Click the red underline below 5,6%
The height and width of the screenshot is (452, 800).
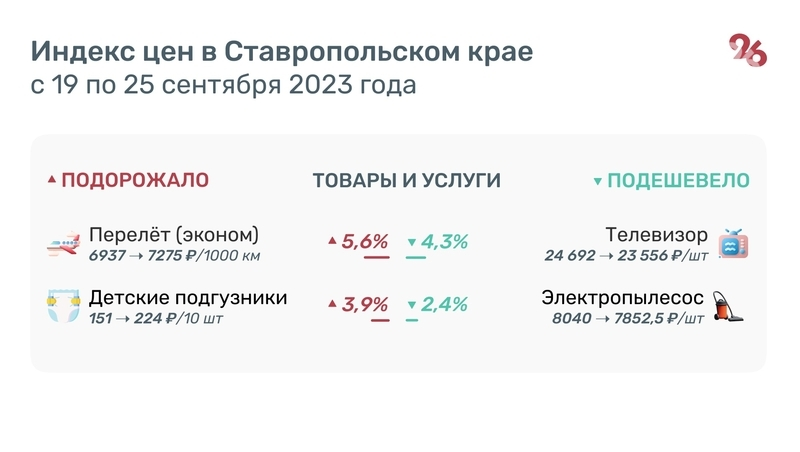tap(376, 258)
